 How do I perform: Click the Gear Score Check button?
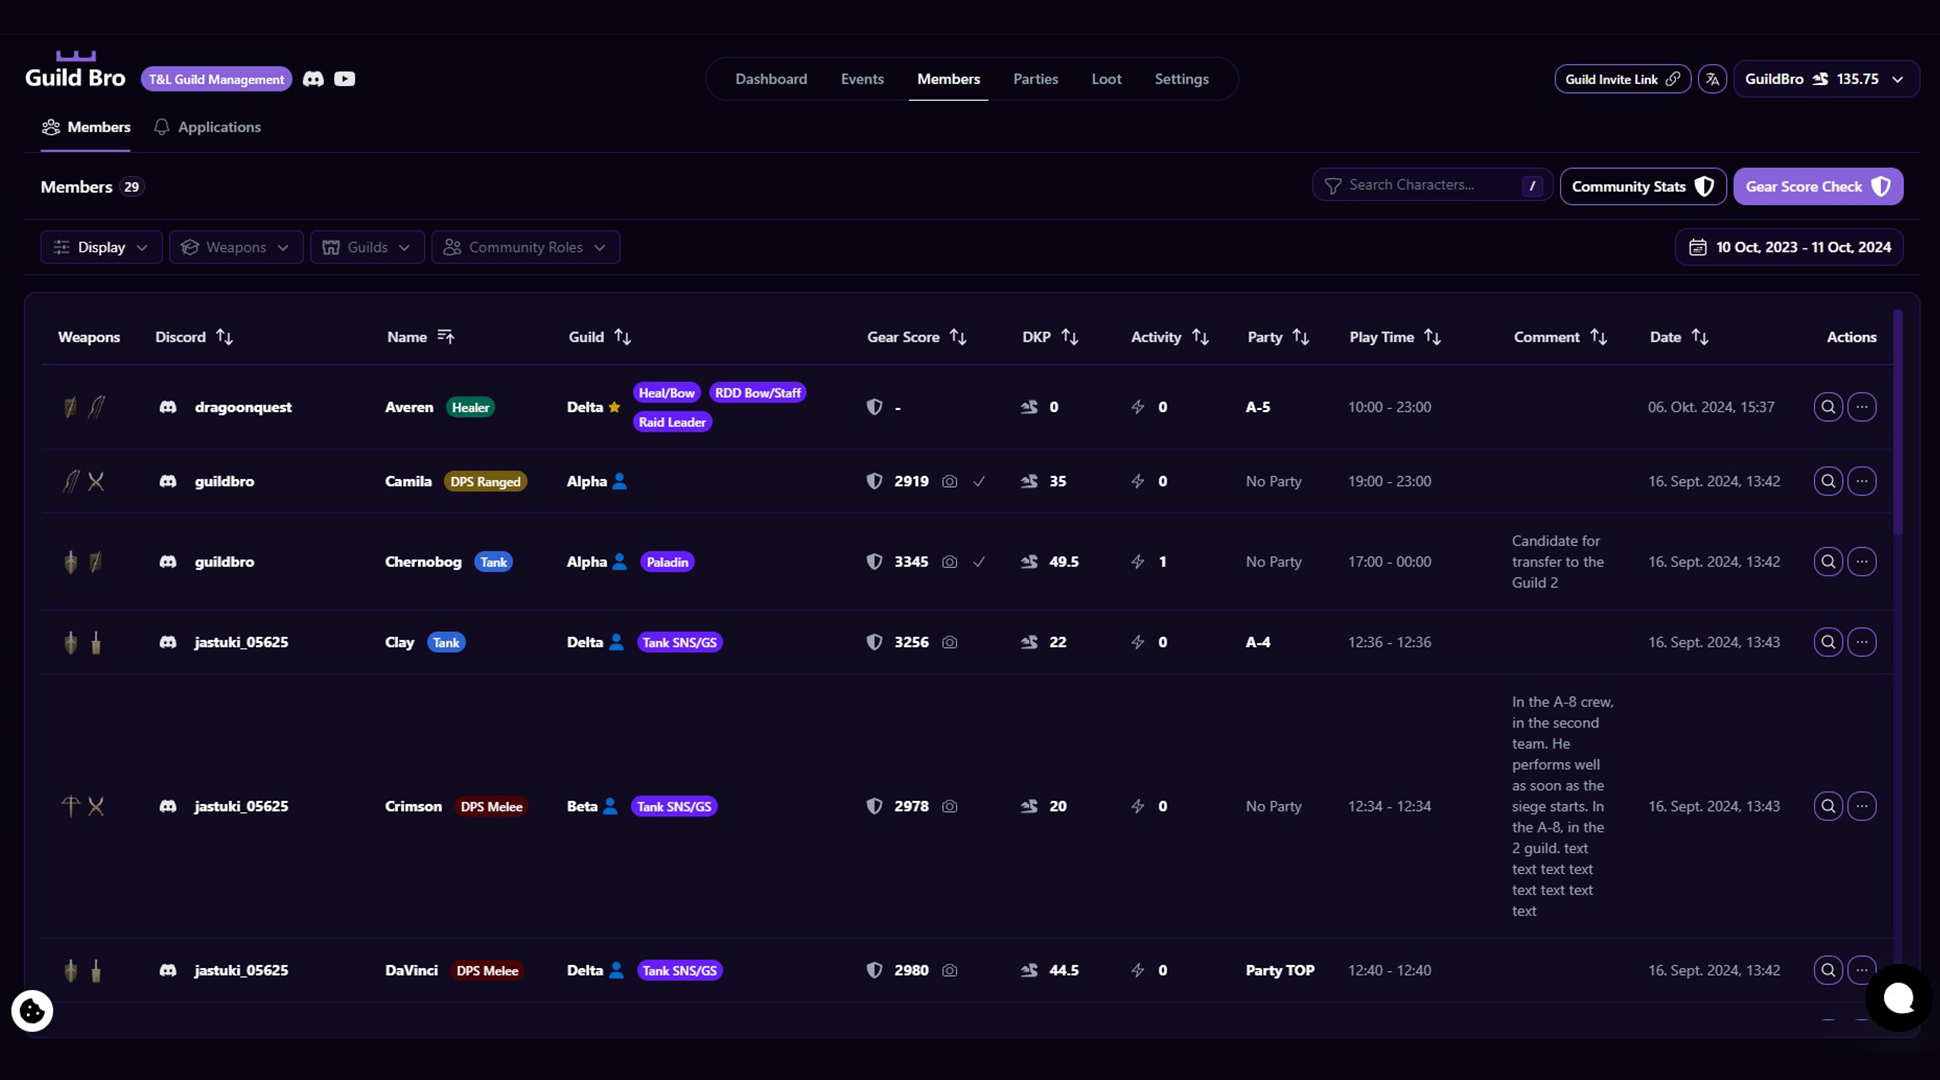click(1817, 187)
